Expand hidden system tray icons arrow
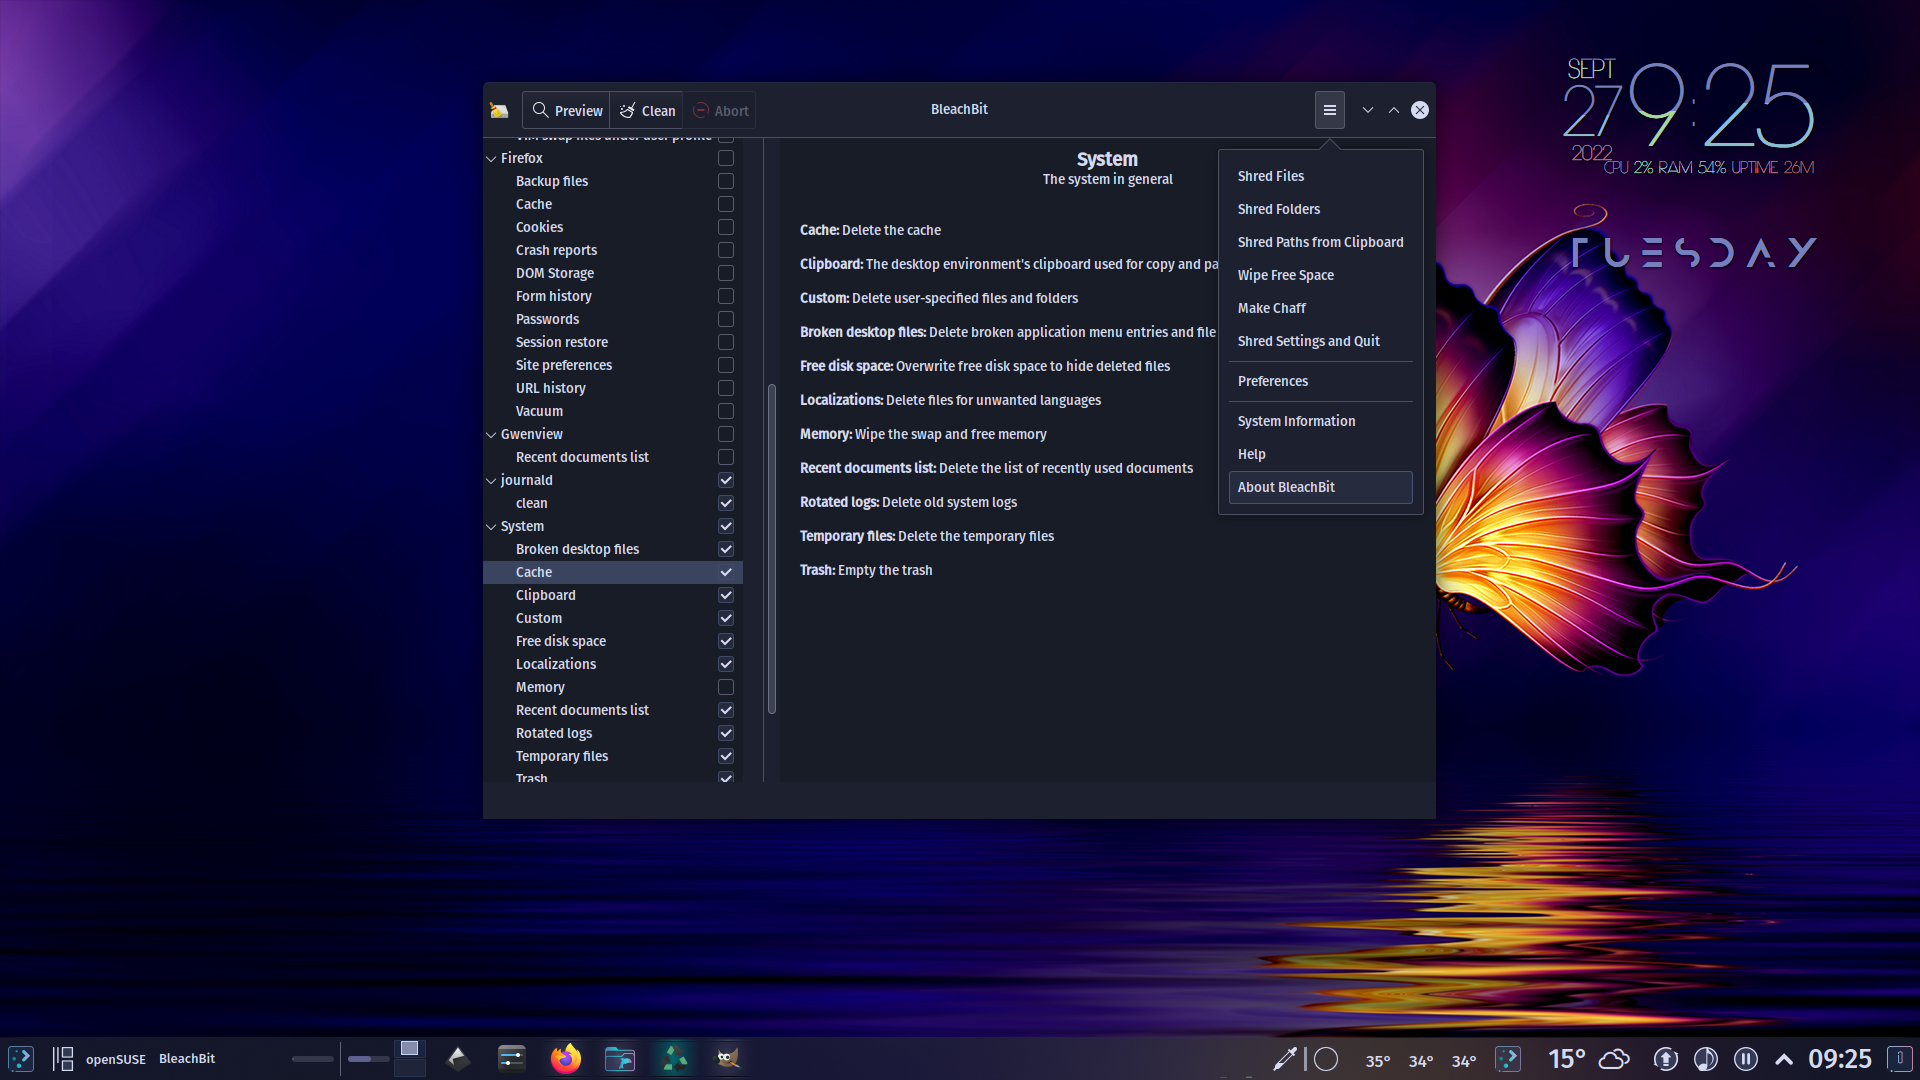This screenshot has width=1920, height=1080. point(1784,1059)
